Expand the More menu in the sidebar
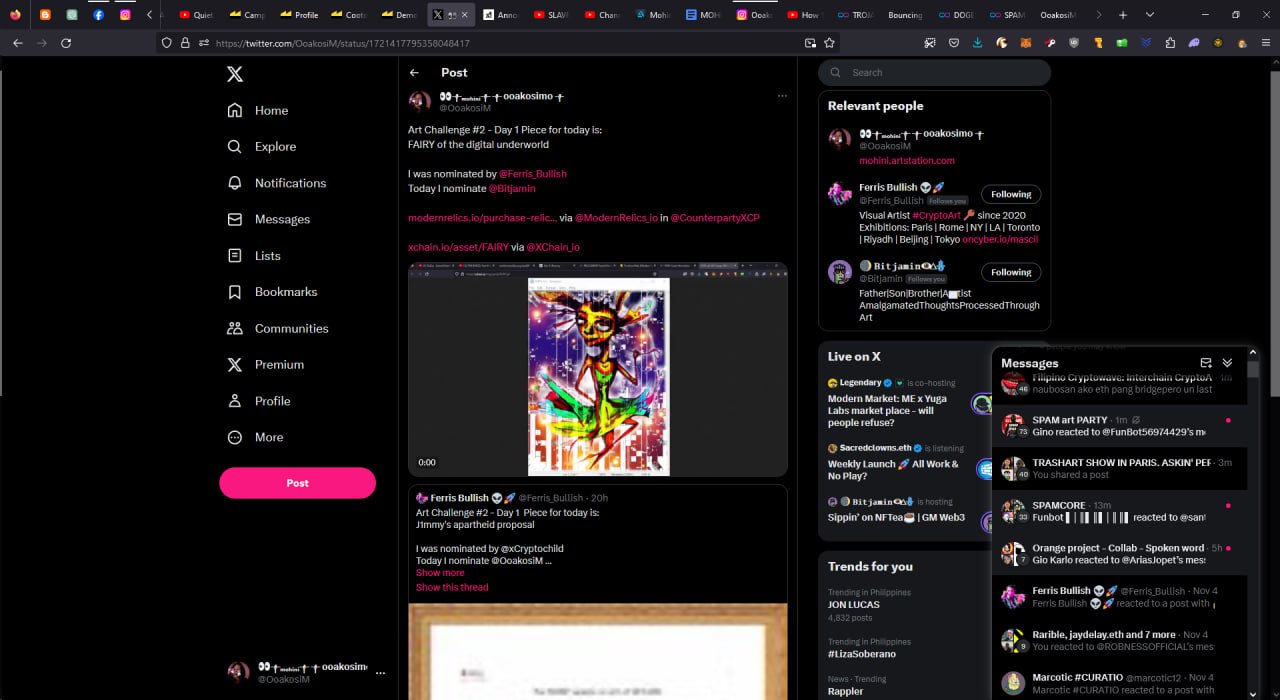 pos(255,437)
